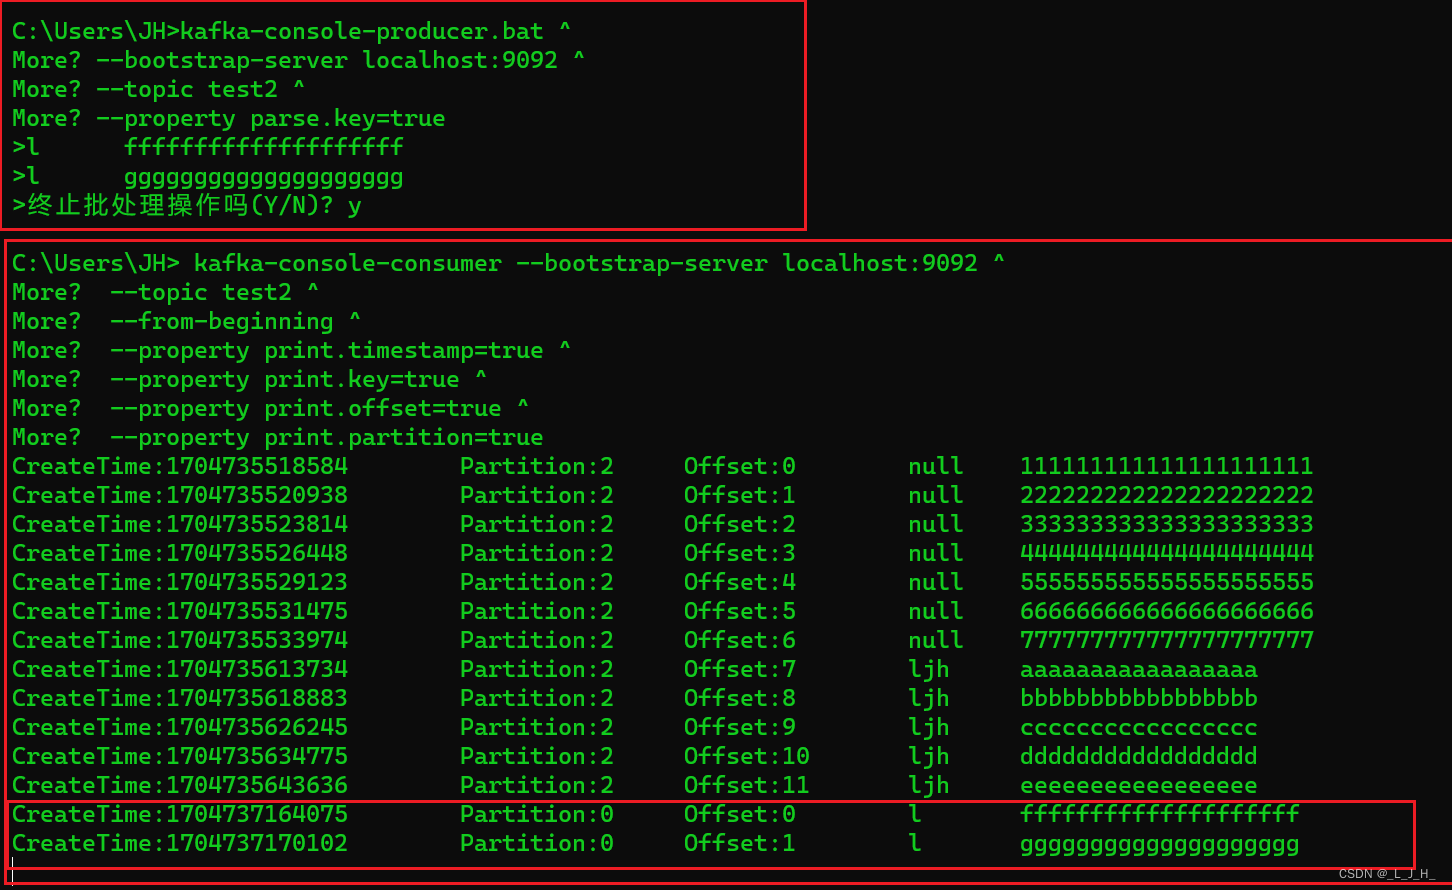Click key 'ljh' in the aaaa row
The height and width of the screenshot is (890, 1452).
coord(929,669)
